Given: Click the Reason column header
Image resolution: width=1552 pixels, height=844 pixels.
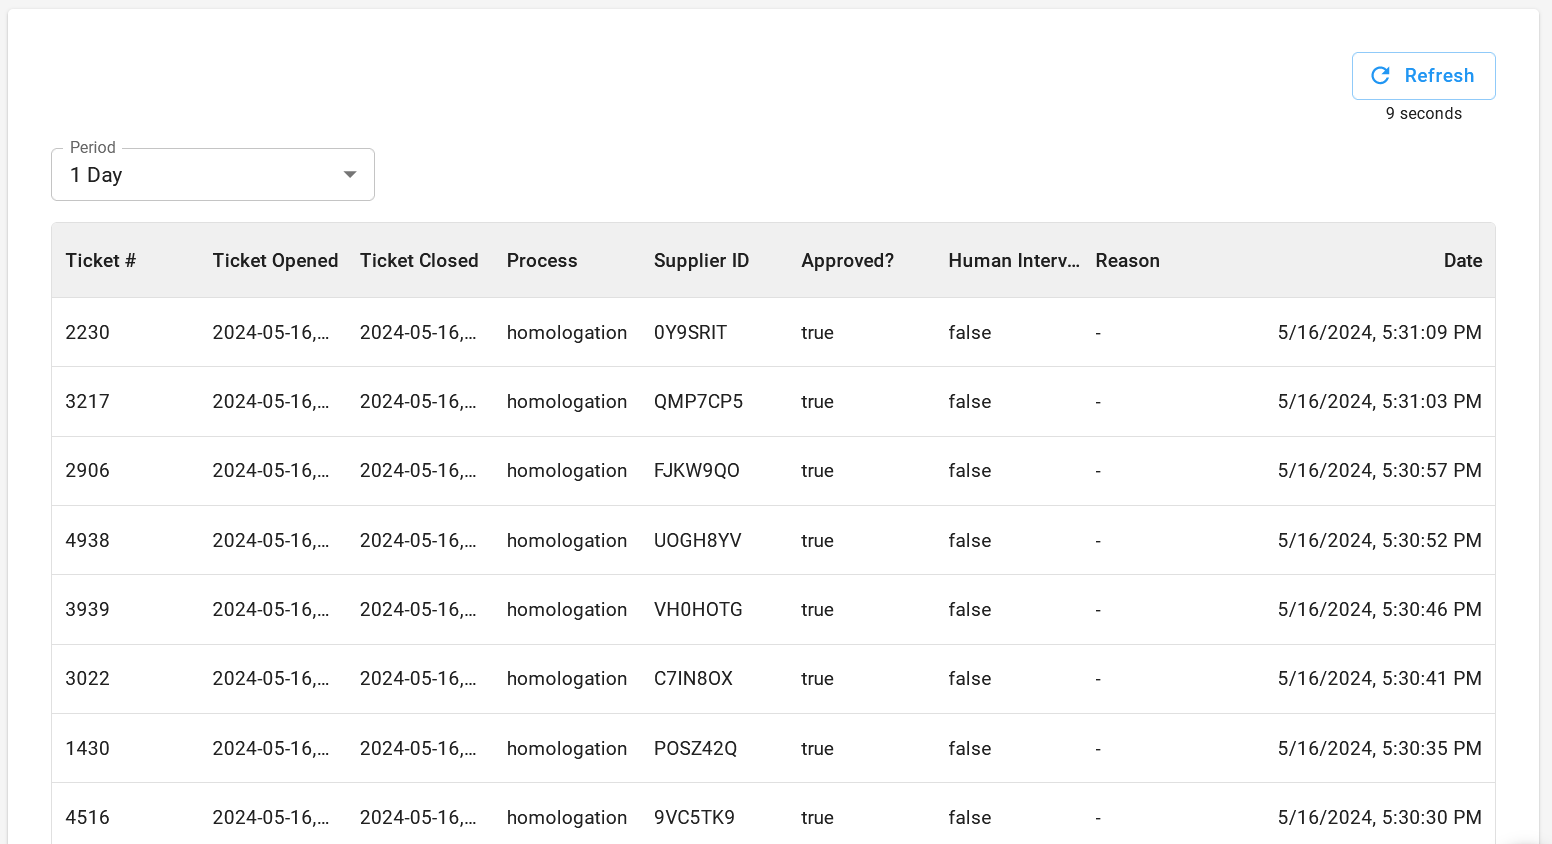Looking at the screenshot, I should 1127,261.
